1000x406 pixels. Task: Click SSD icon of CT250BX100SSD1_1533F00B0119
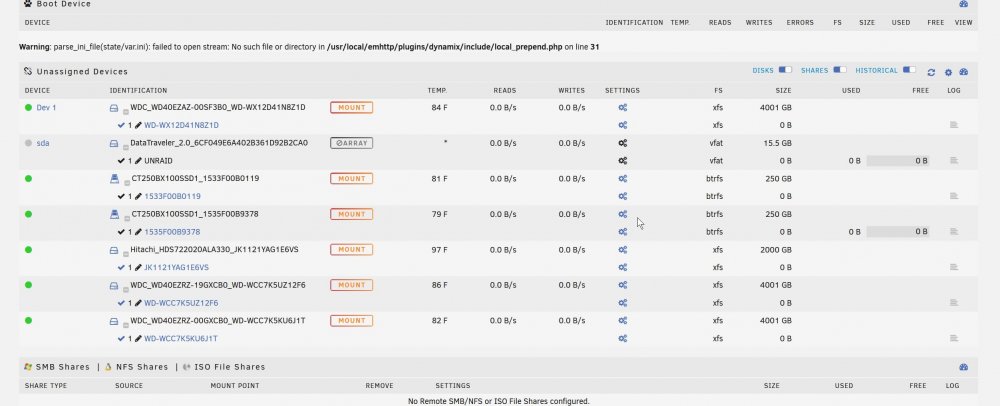pos(114,179)
